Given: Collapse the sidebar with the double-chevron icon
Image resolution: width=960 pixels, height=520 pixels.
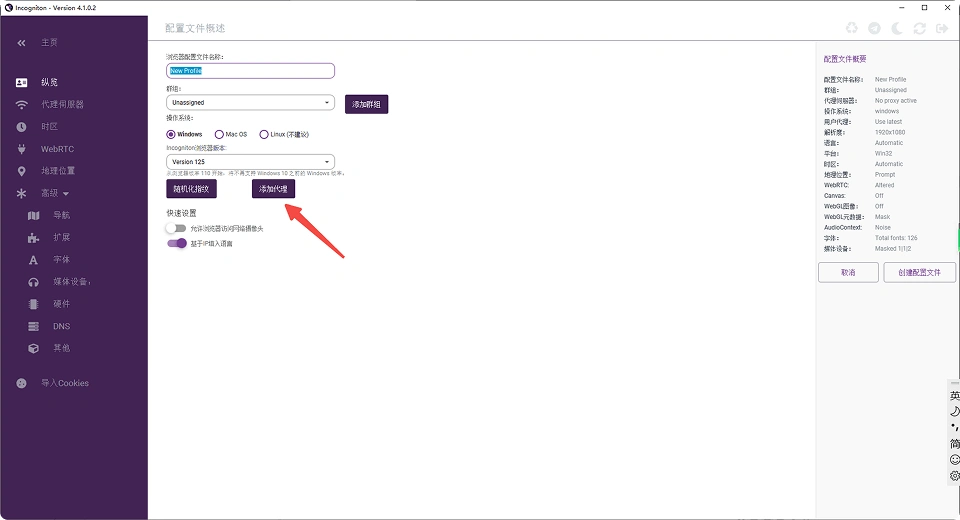Looking at the screenshot, I should pyautogui.click(x=22, y=43).
